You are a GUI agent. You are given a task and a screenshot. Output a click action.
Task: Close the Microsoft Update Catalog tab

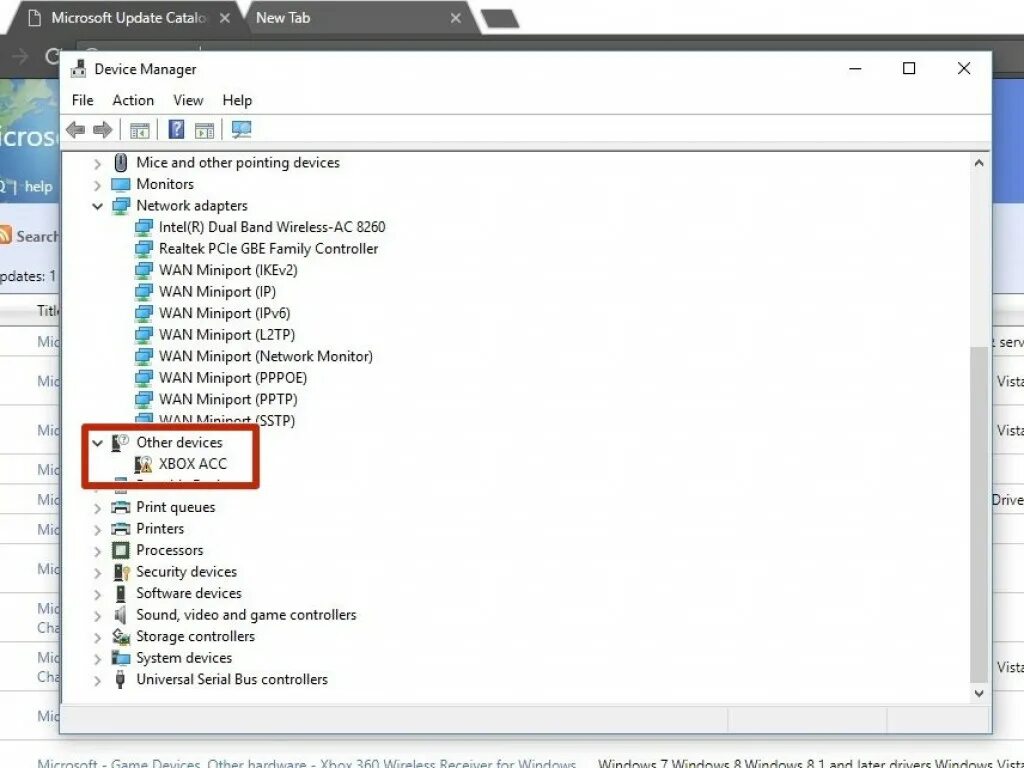225,18
